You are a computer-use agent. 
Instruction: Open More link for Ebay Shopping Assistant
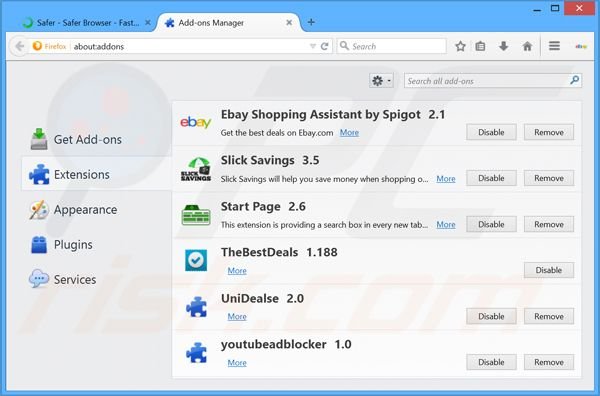point(349,132)
